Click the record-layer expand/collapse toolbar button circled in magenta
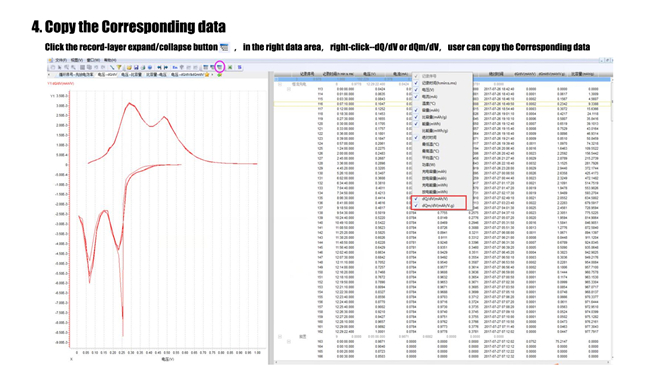 [x=220, y=67]
